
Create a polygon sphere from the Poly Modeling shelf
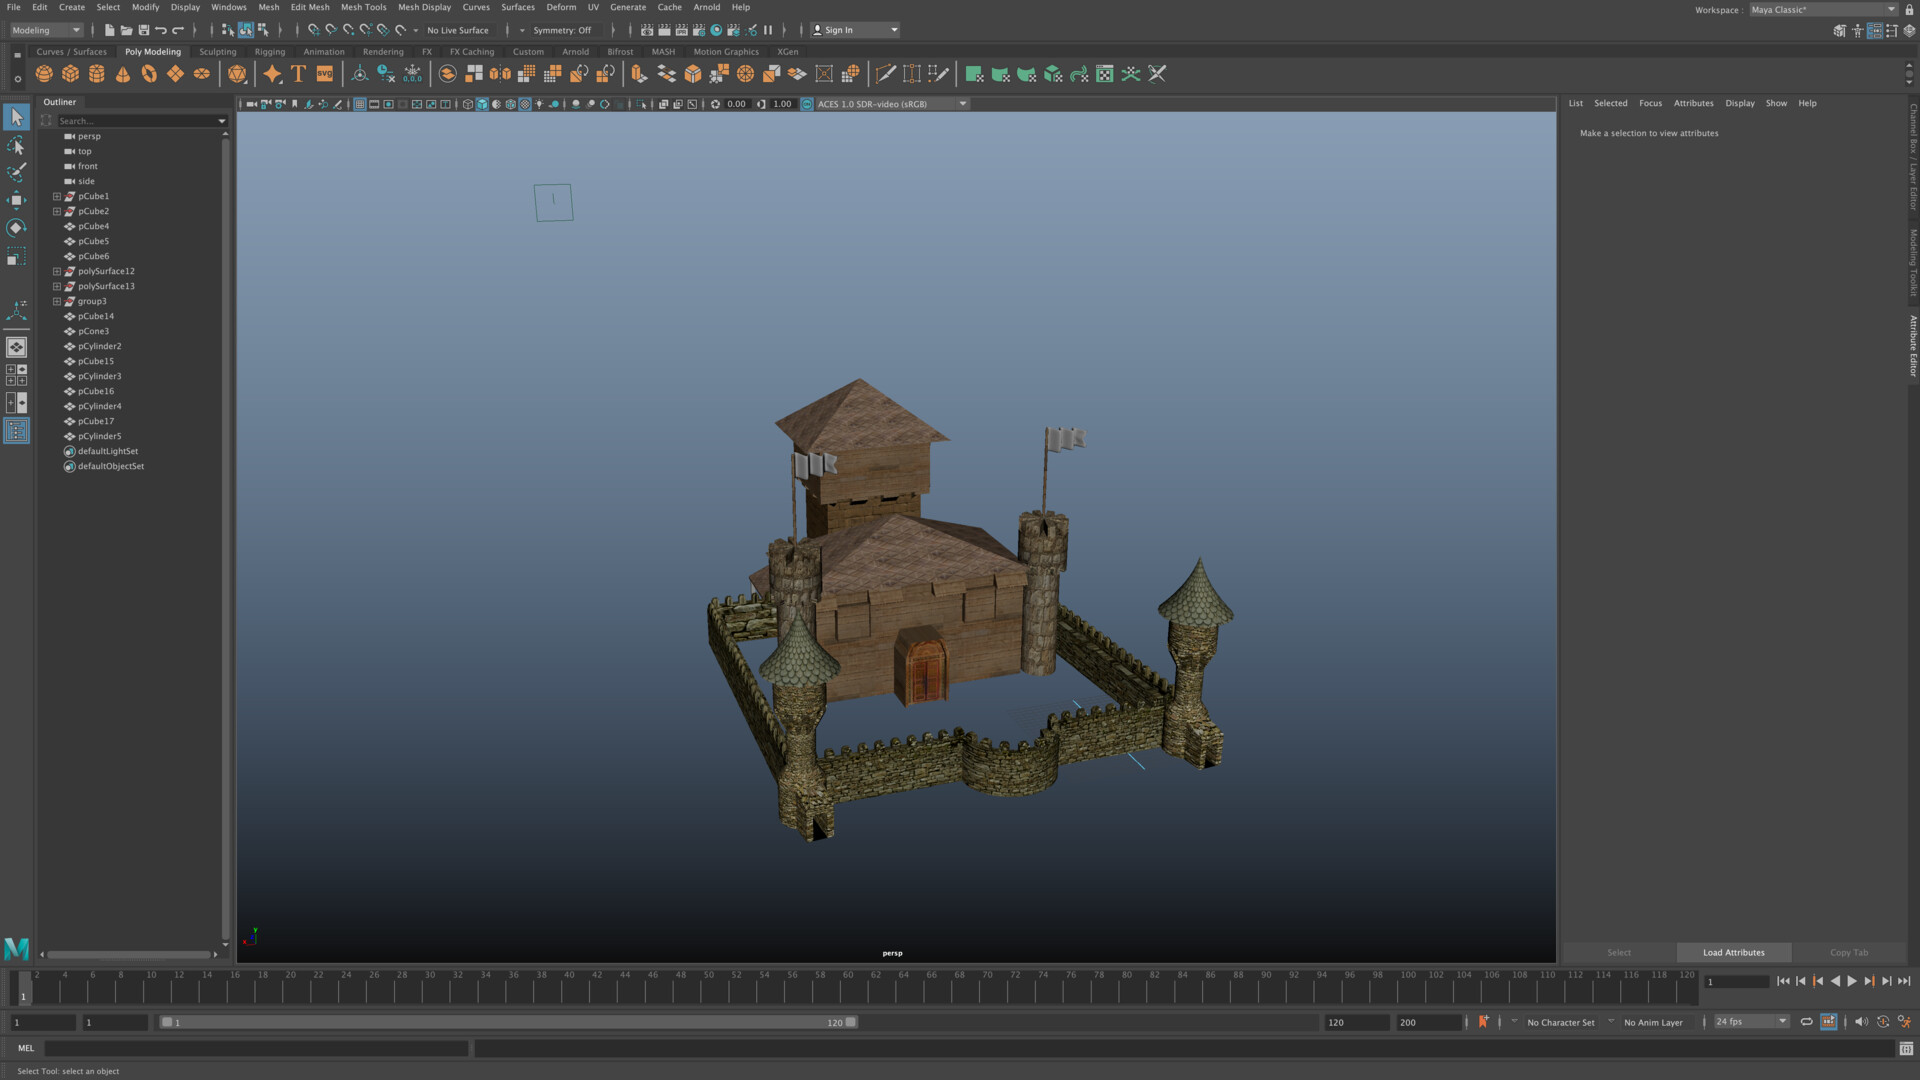point(43,73)
